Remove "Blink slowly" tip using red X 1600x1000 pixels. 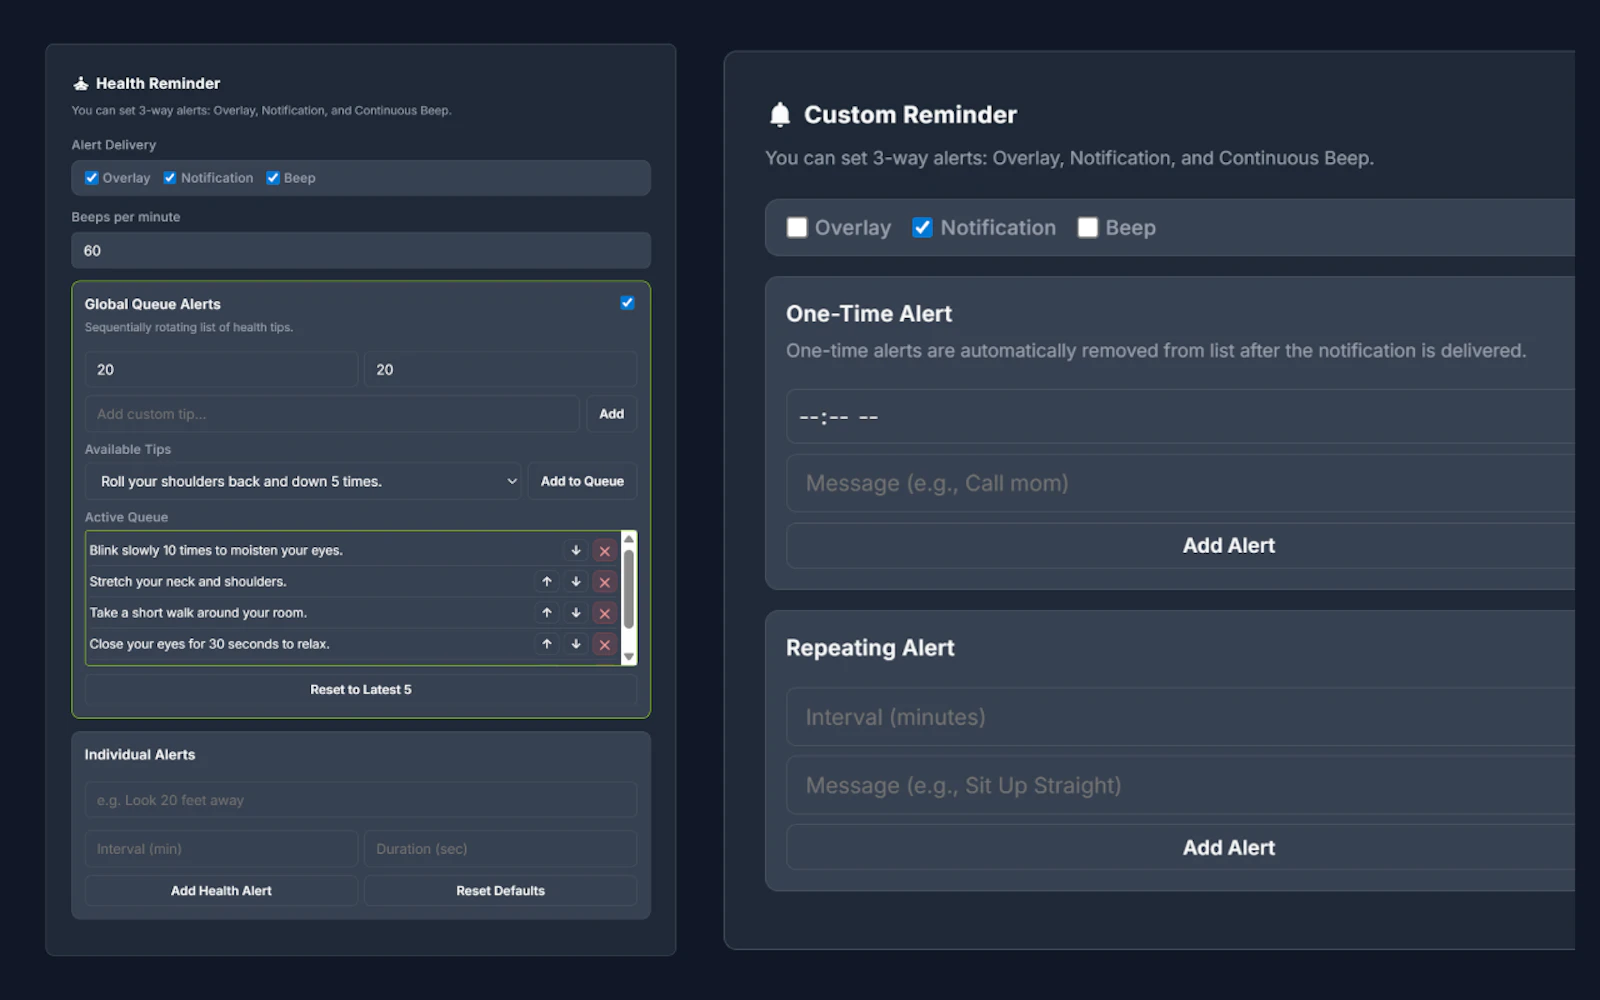(604, 550)
